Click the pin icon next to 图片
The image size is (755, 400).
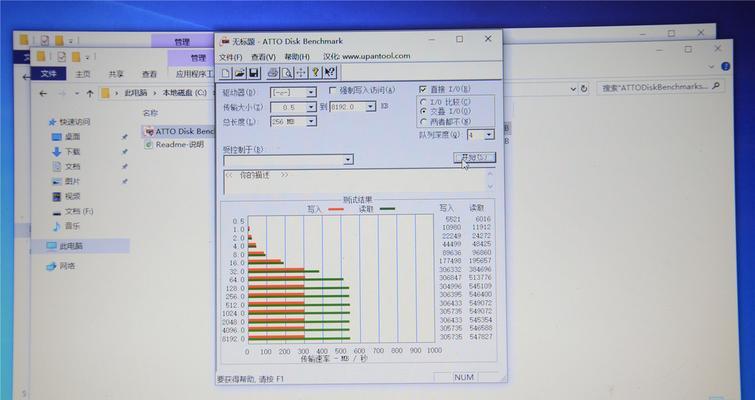pos(125,181)
